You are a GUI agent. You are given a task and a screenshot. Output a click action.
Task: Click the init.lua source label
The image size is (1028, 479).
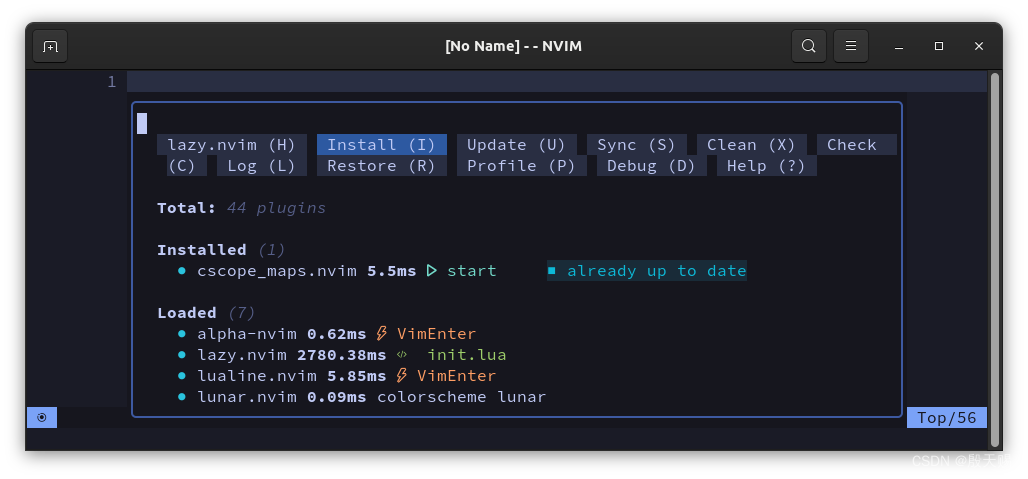[x=467, y=354]
